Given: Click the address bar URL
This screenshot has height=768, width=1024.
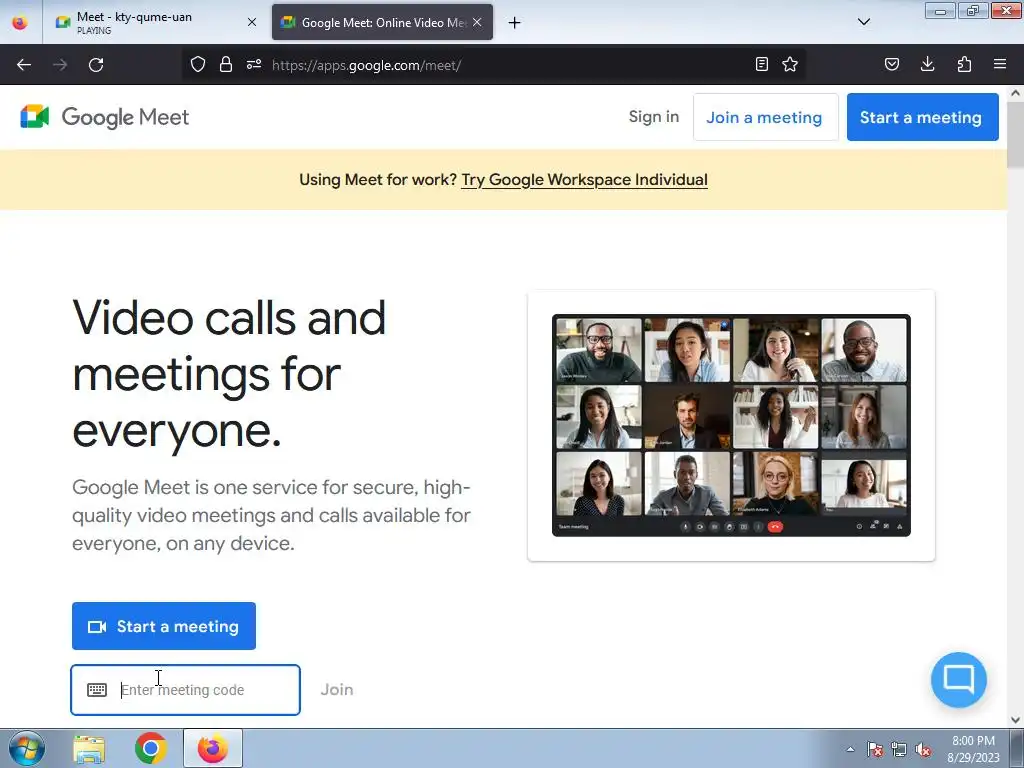Looking at the screenshot, I should (366, 65).
